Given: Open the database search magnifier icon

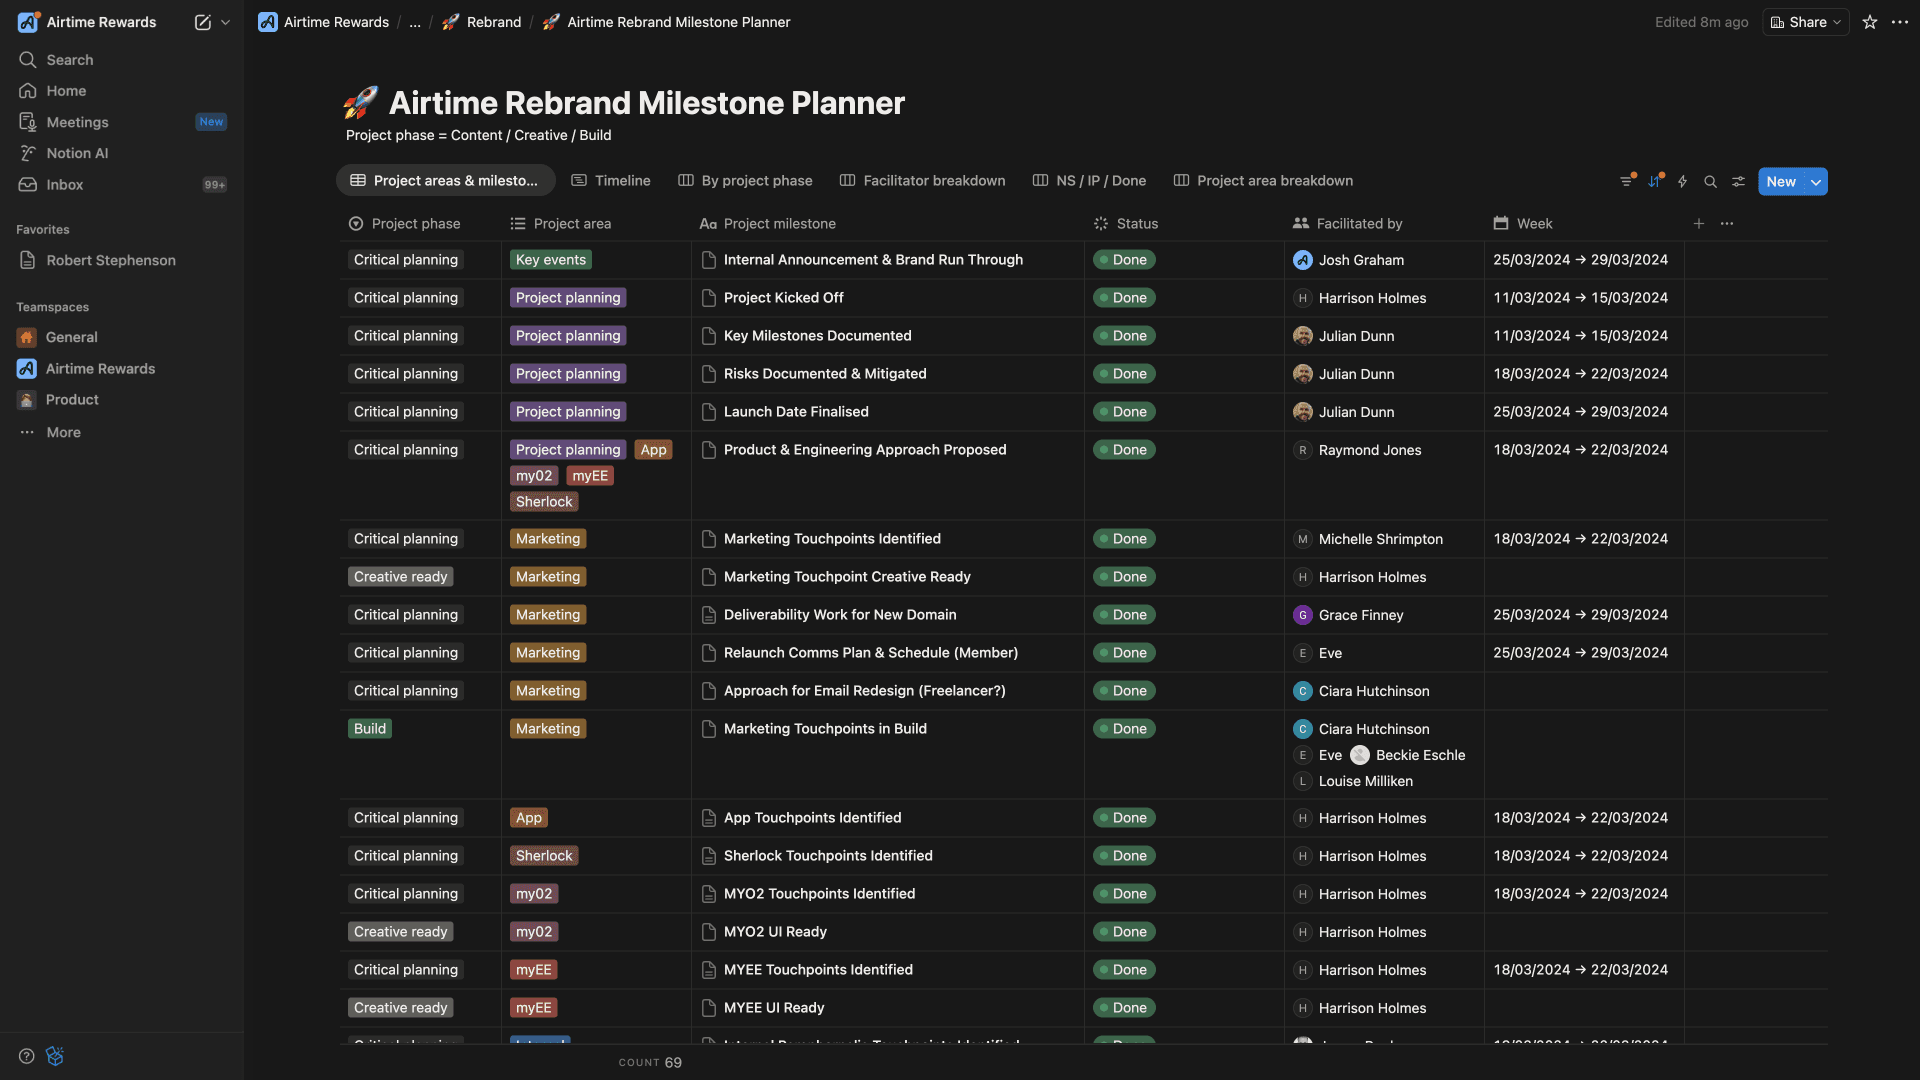Looking at the screenshot, I should [1711, 181].
